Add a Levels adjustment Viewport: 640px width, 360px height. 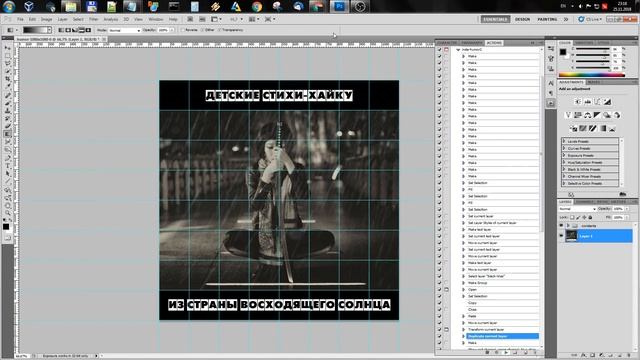click(587, 102)
